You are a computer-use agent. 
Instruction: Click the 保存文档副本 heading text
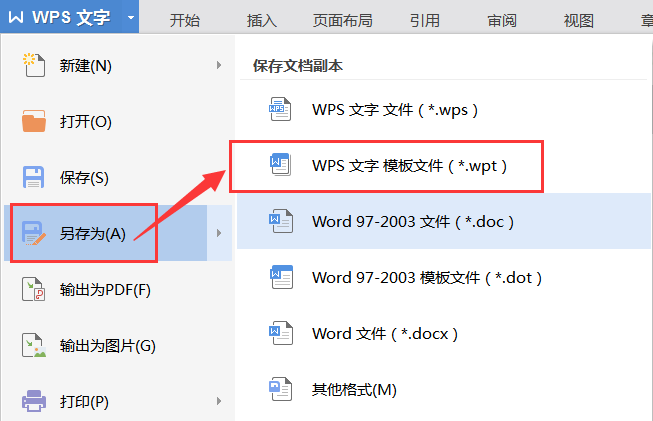point(298,65)
